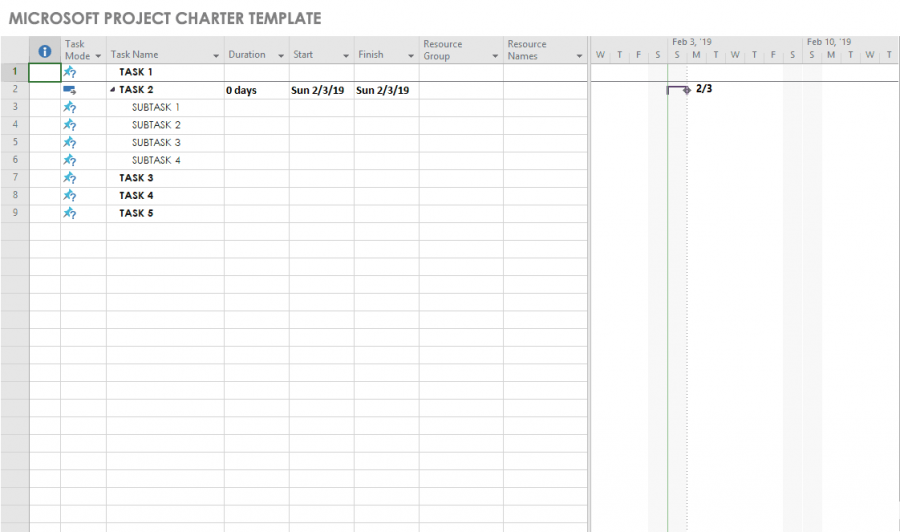Click the Finish column header label
This screenshot has width=900, height=532.
[x=371, y=55]
